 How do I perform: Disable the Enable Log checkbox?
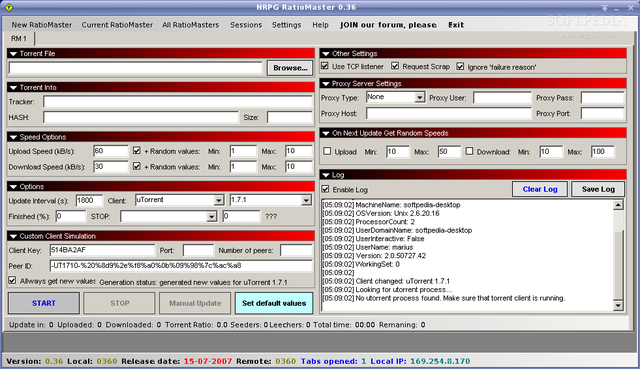point(325,189)
